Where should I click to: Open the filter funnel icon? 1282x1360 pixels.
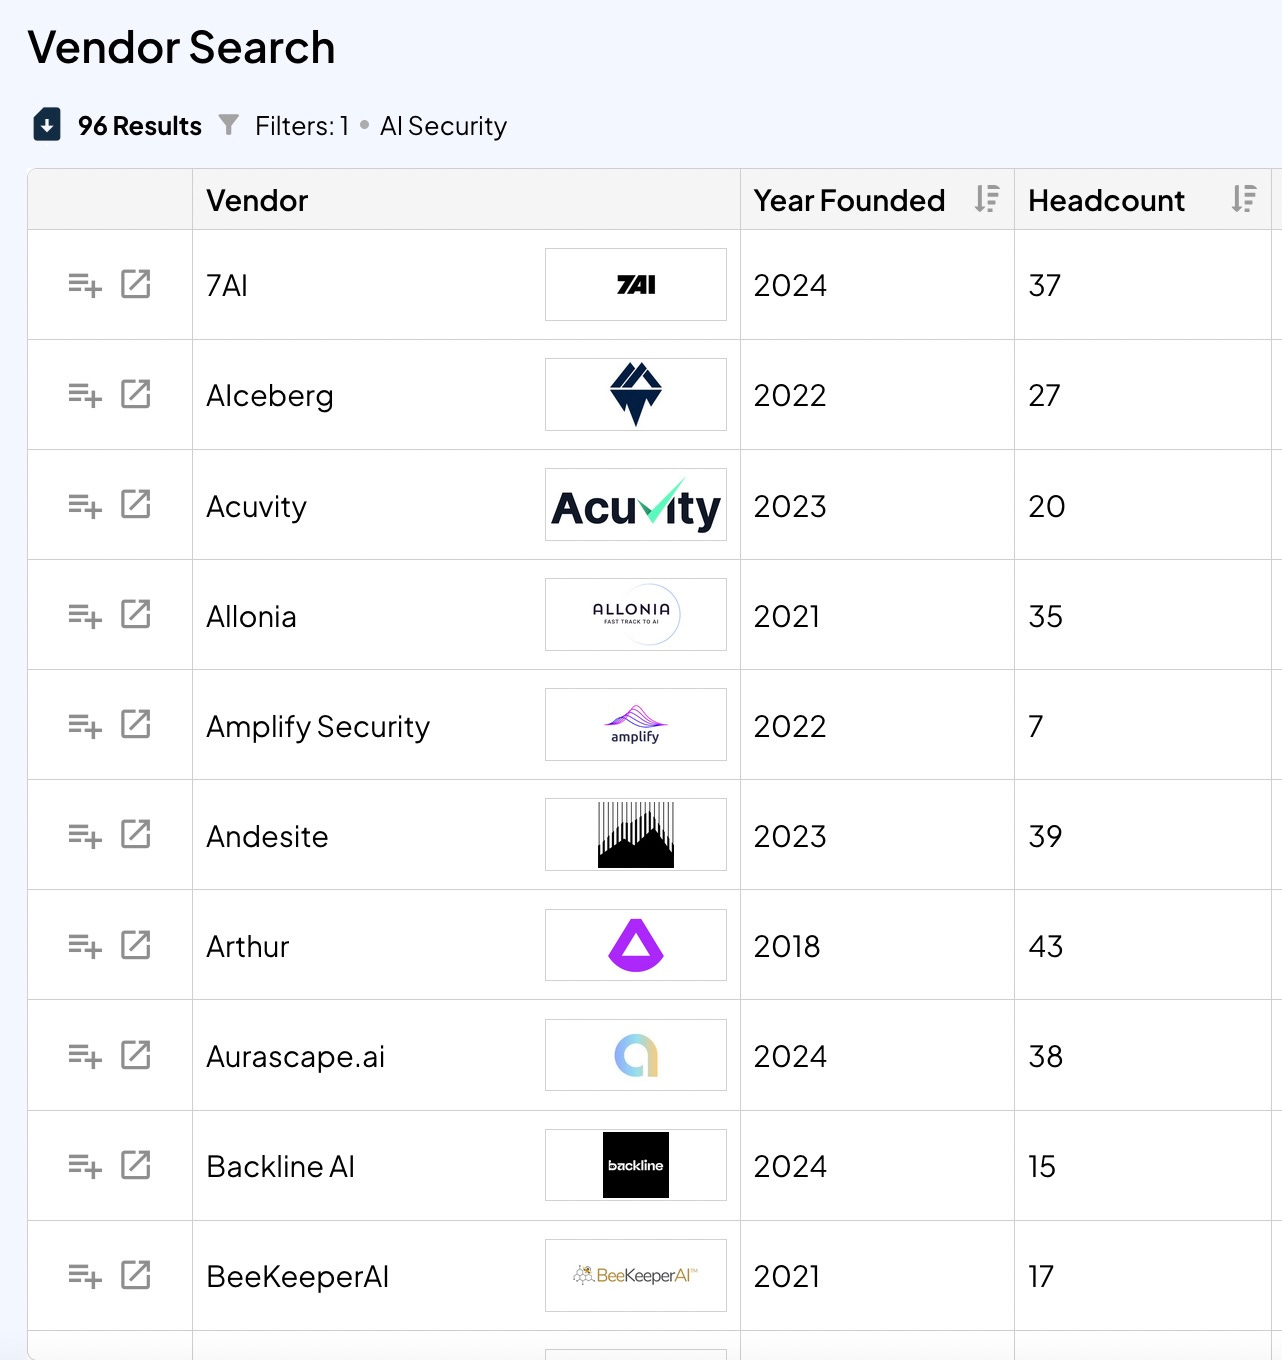pos(229,125)
